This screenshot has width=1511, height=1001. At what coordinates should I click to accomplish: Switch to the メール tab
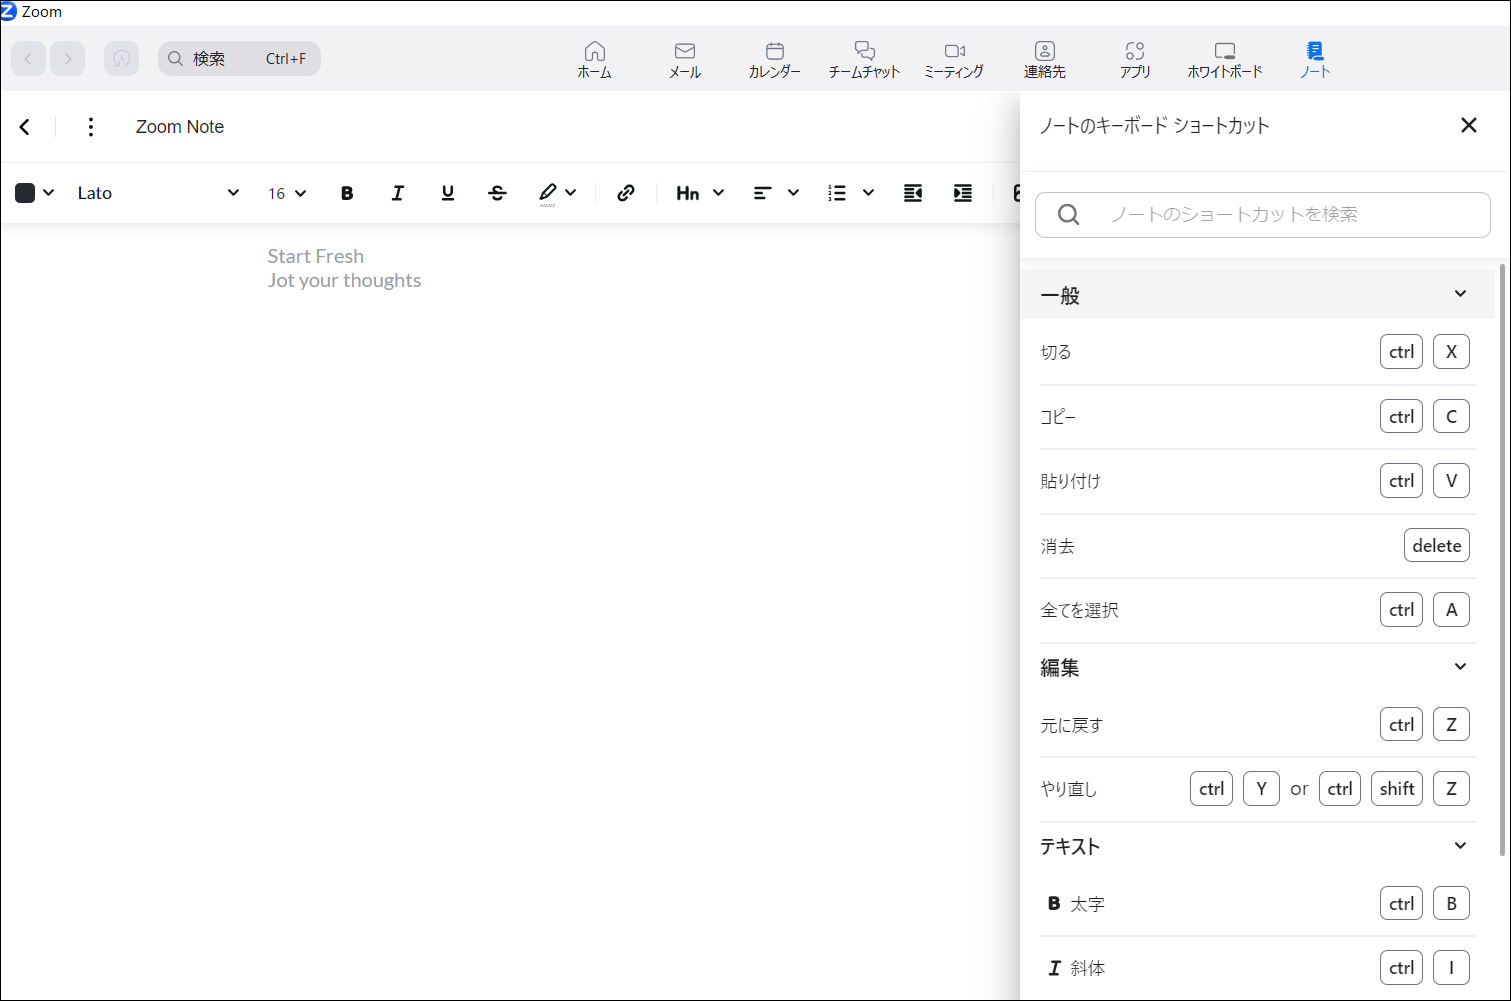point(685,60)
